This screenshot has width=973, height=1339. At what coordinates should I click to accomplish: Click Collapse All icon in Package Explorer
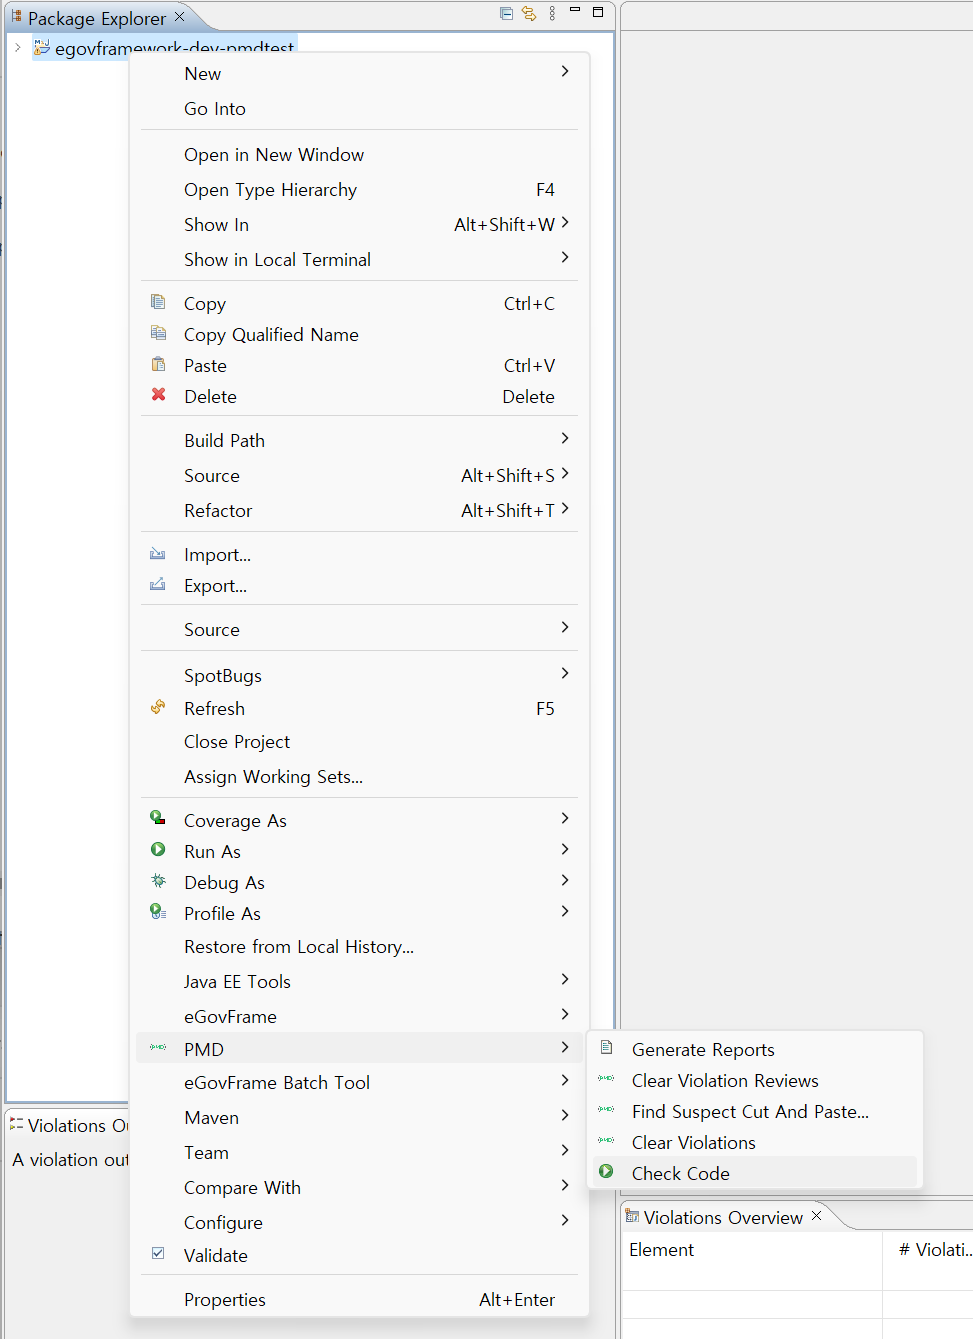(506, 13)
